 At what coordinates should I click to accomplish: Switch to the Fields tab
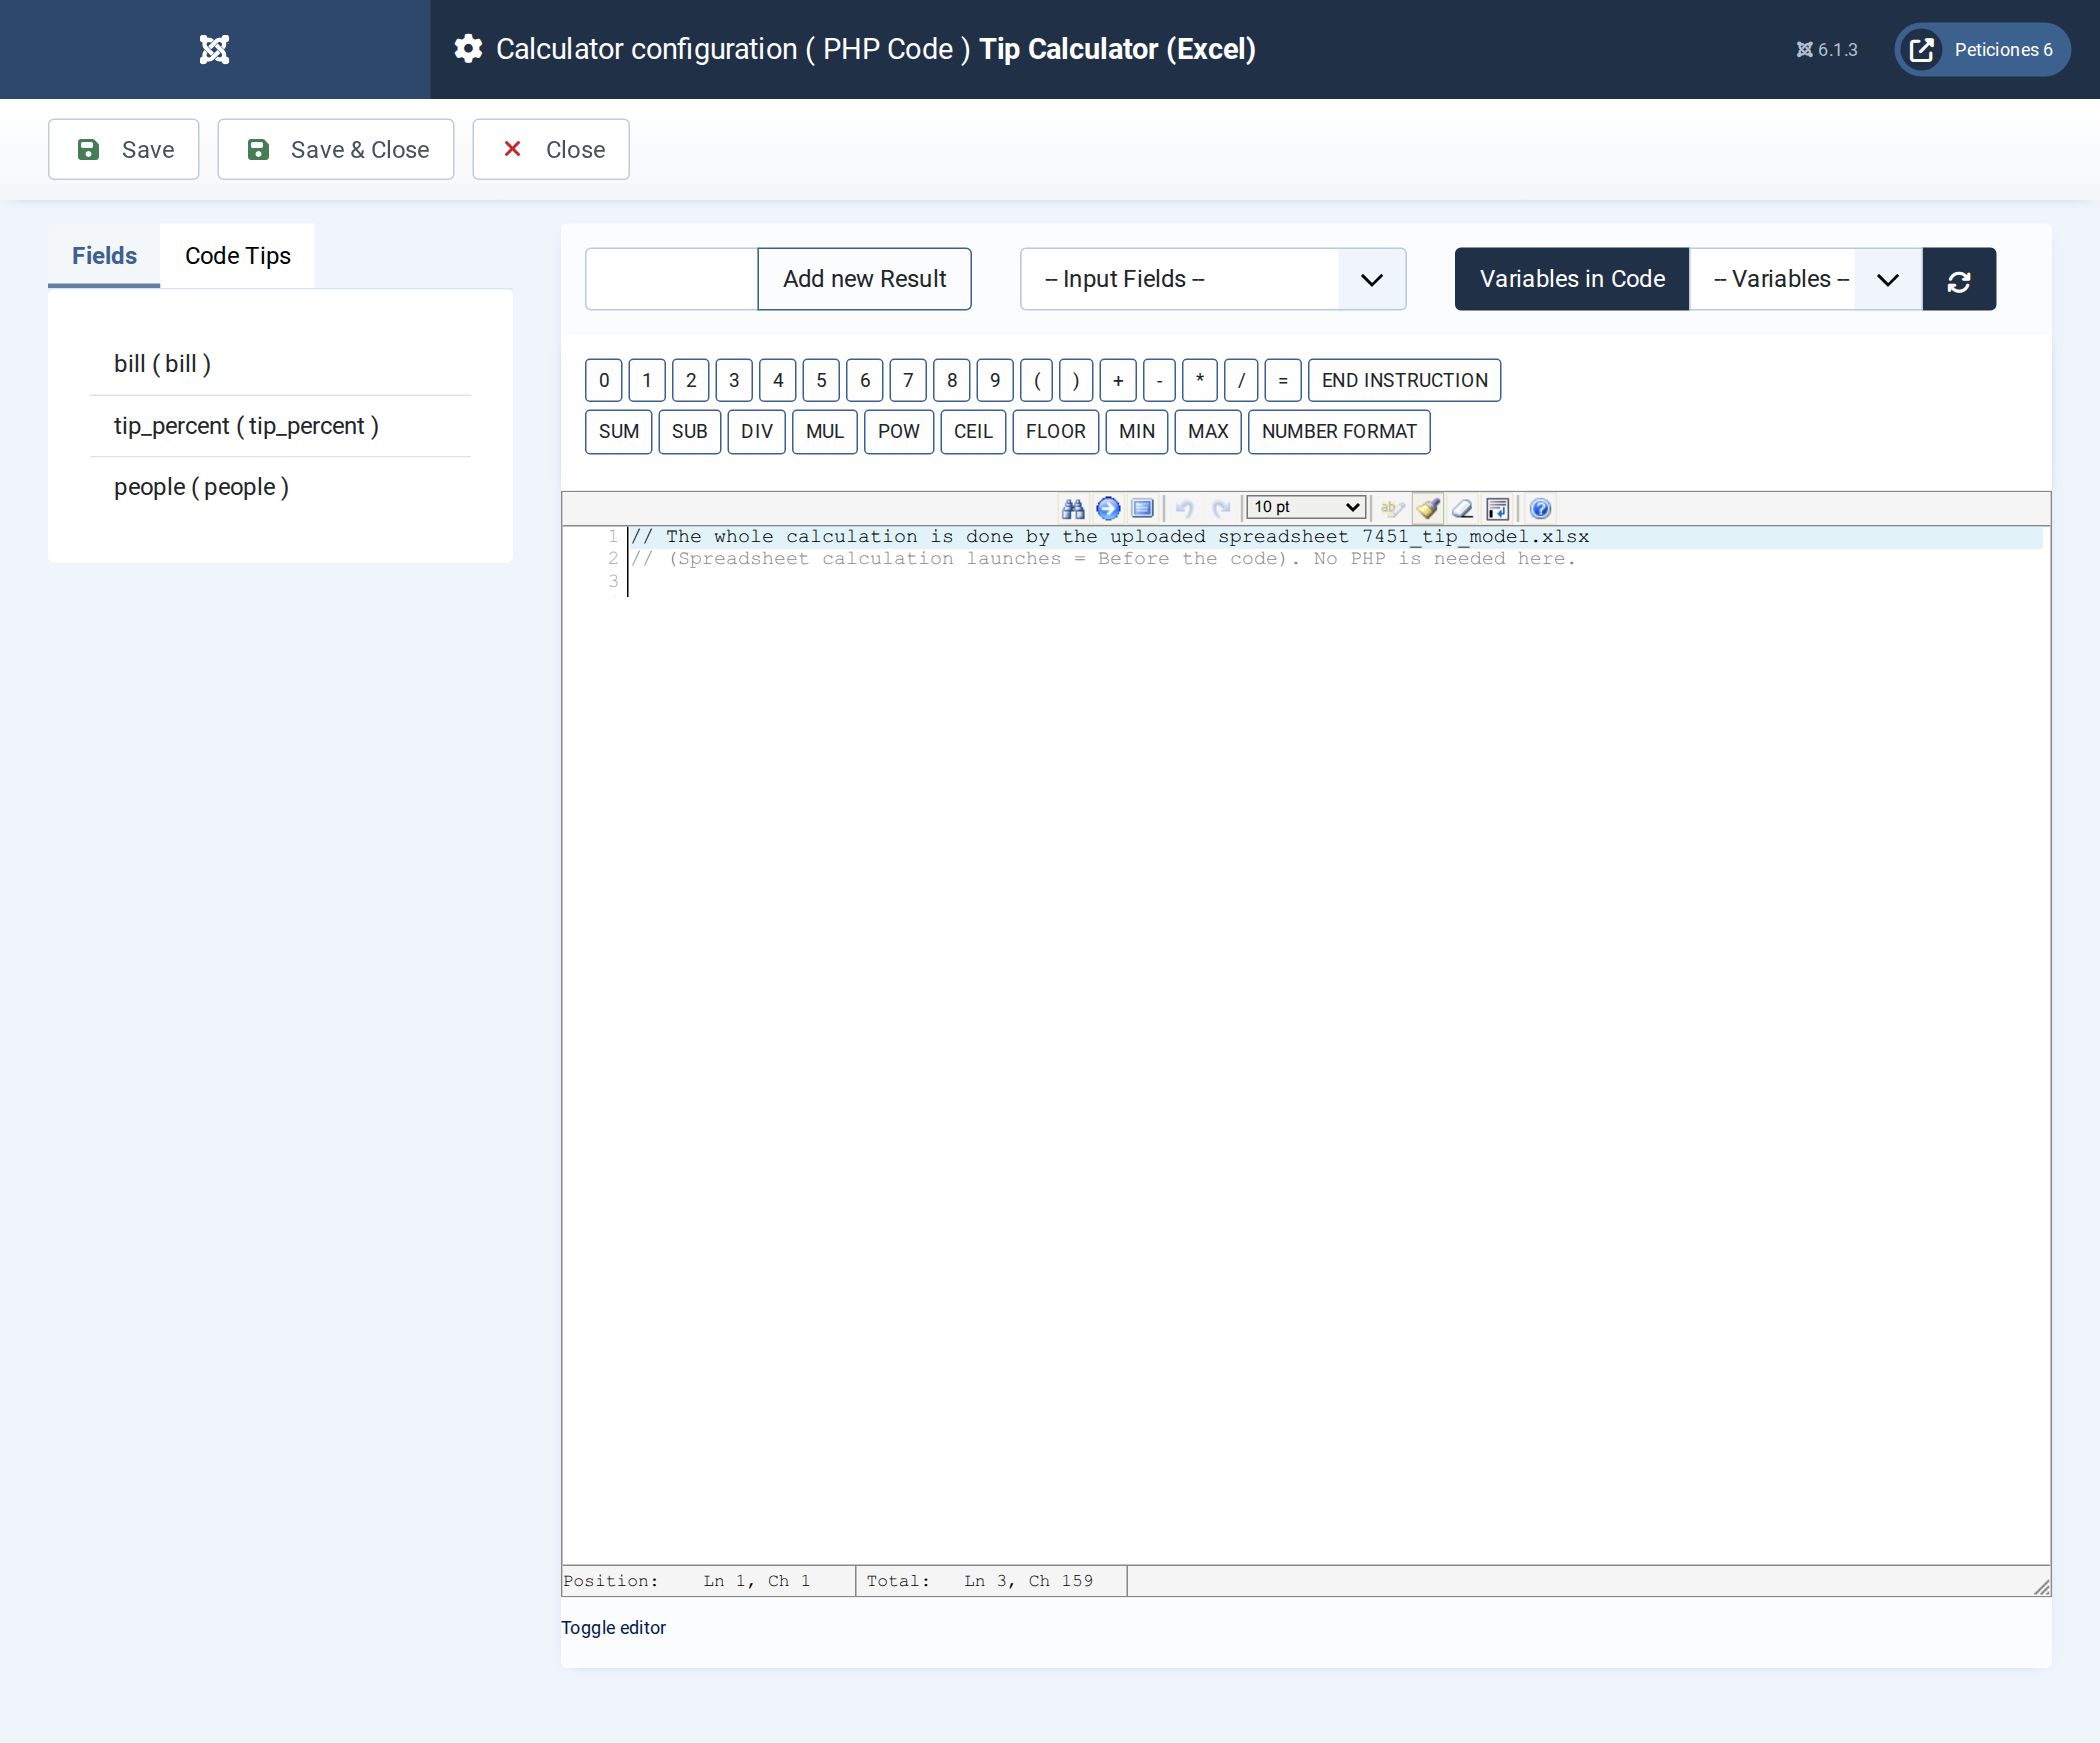coord(104,256)
